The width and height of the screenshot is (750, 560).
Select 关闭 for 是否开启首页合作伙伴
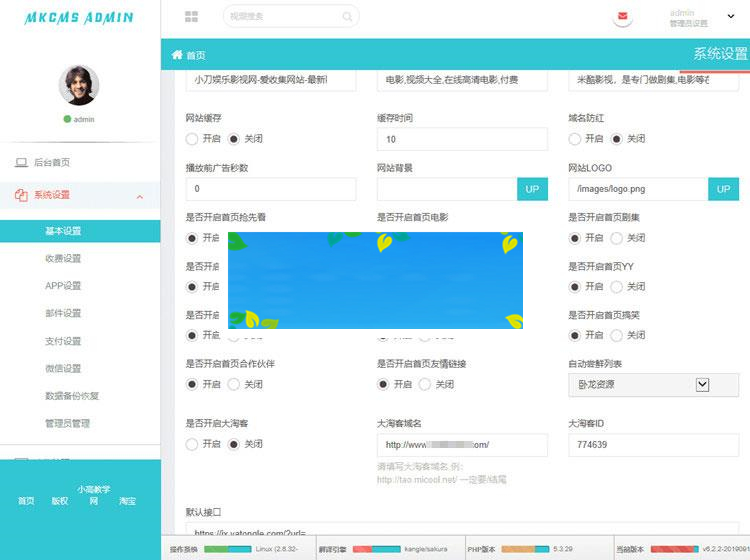coord(235,384)
